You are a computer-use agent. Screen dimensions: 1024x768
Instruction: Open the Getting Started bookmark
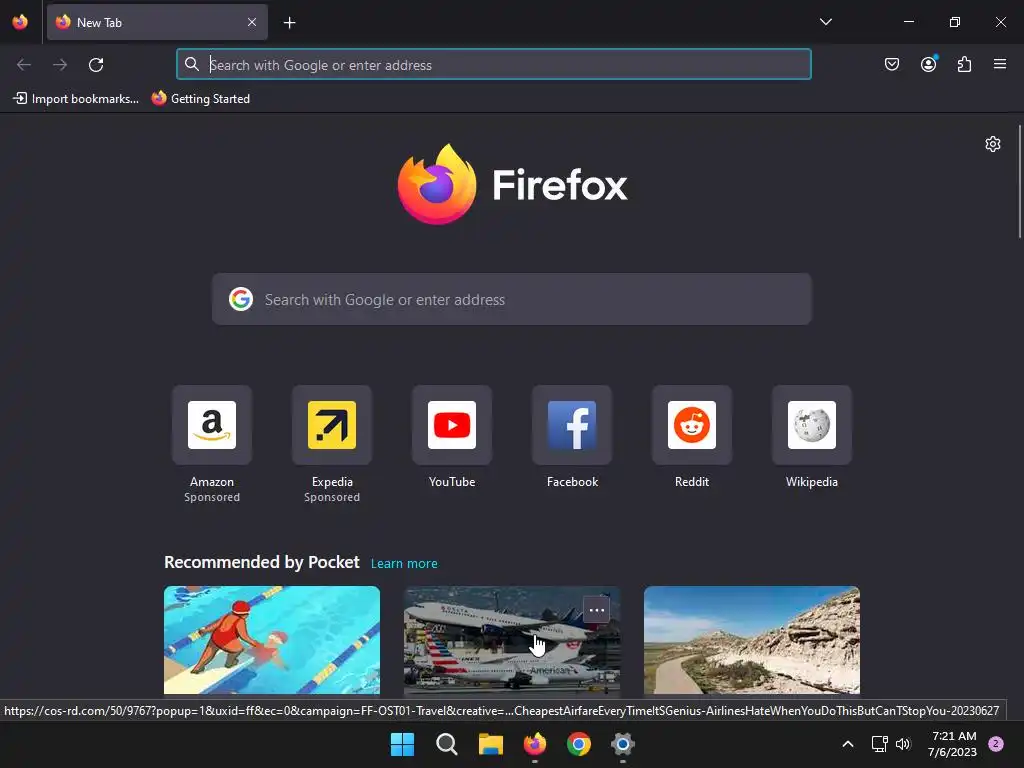coord(201,99)
